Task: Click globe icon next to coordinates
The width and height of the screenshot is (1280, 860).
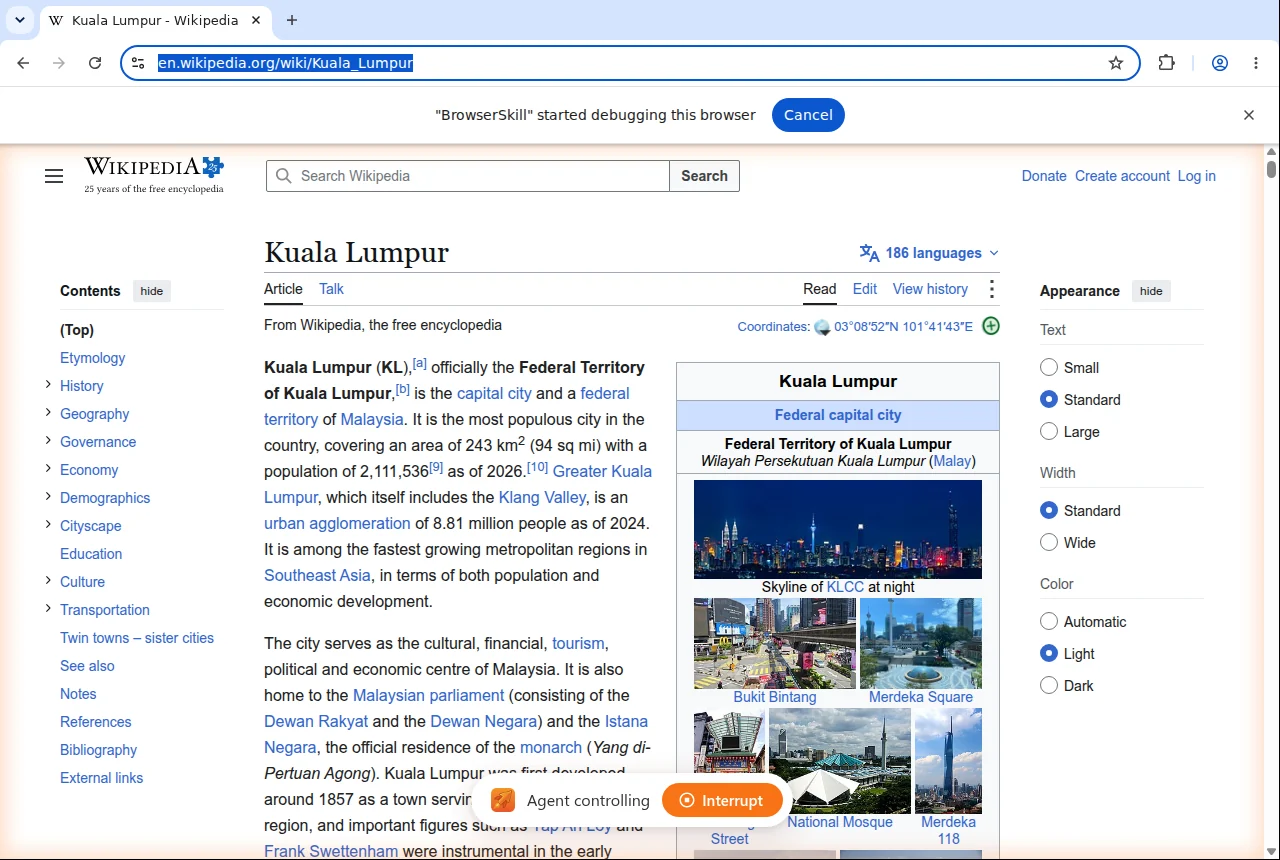Action: pos(822,327)
